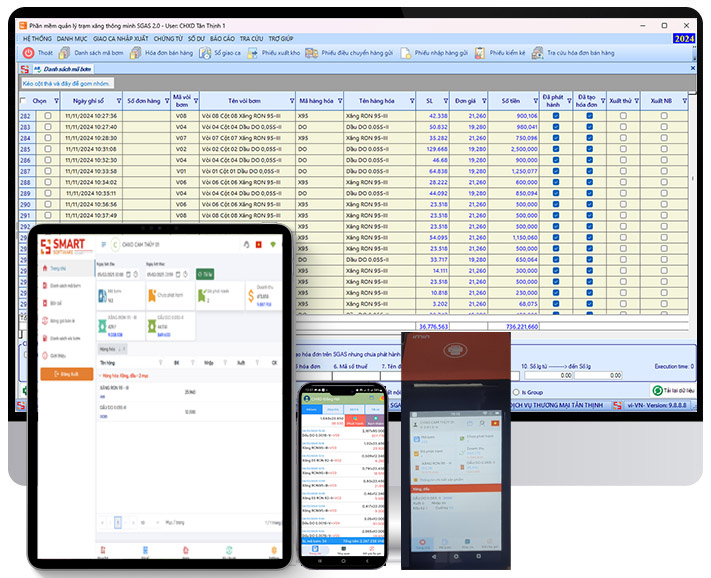The width and height of the screenshot is (711, 578).
Task: Click the total amount 736.221.660 cell
Action: pos(514,326)
